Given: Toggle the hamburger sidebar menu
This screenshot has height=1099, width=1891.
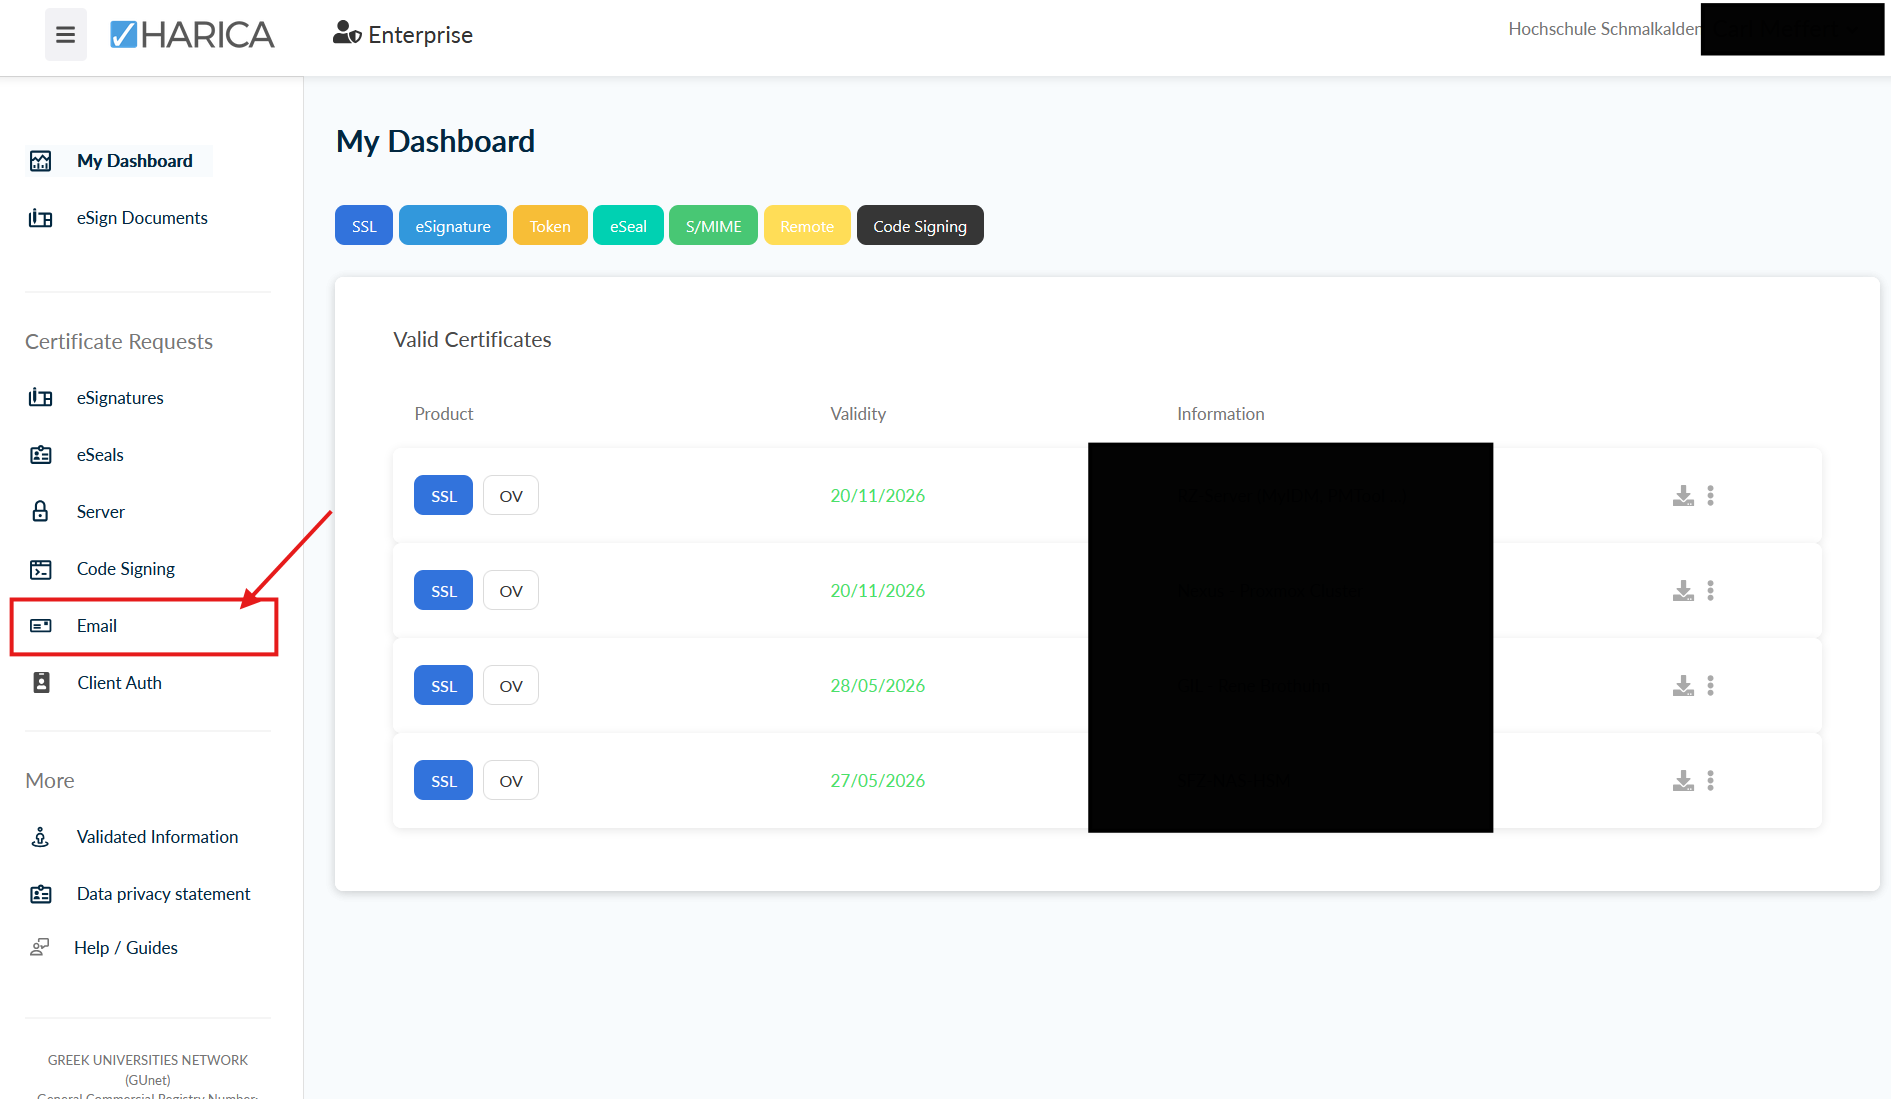Looking at the screenshot, I should pyautogui.click(x=65, y=35).
